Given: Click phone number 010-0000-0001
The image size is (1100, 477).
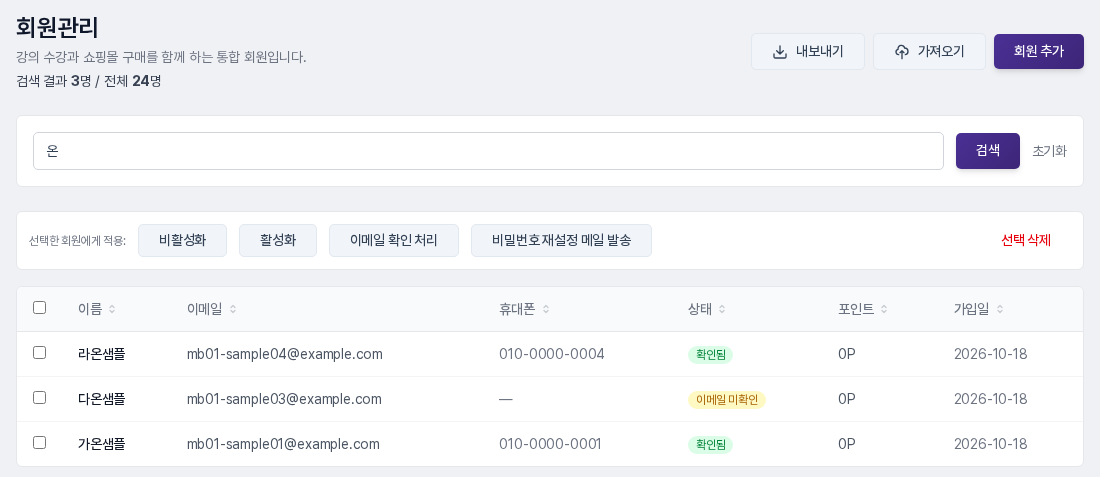Looking at the screenshot, I should pos(550,444).
